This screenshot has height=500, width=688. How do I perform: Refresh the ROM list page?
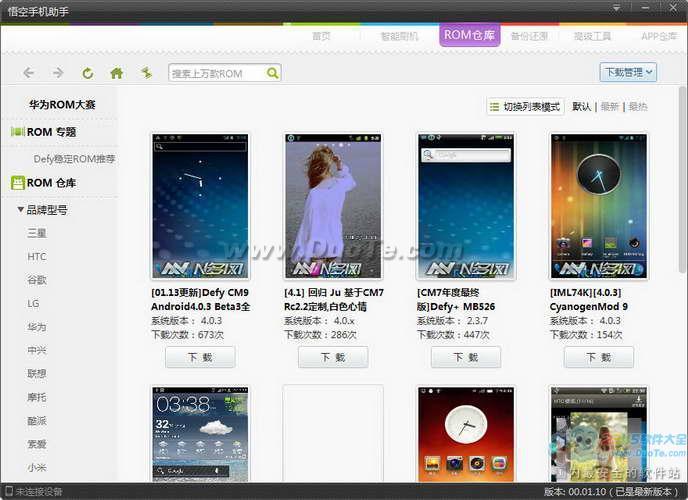(88, 73)
